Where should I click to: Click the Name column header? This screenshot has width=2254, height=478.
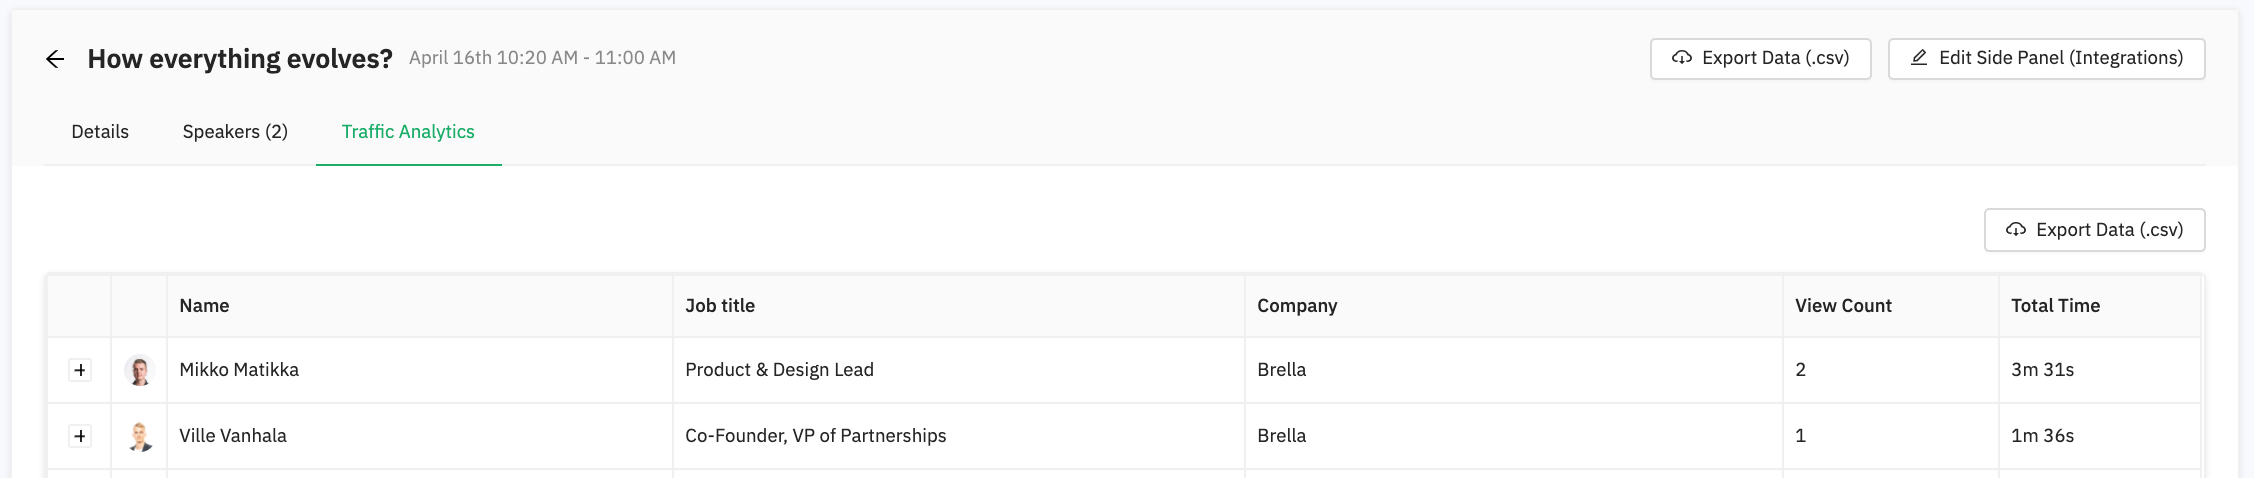[x=204, y=306]
